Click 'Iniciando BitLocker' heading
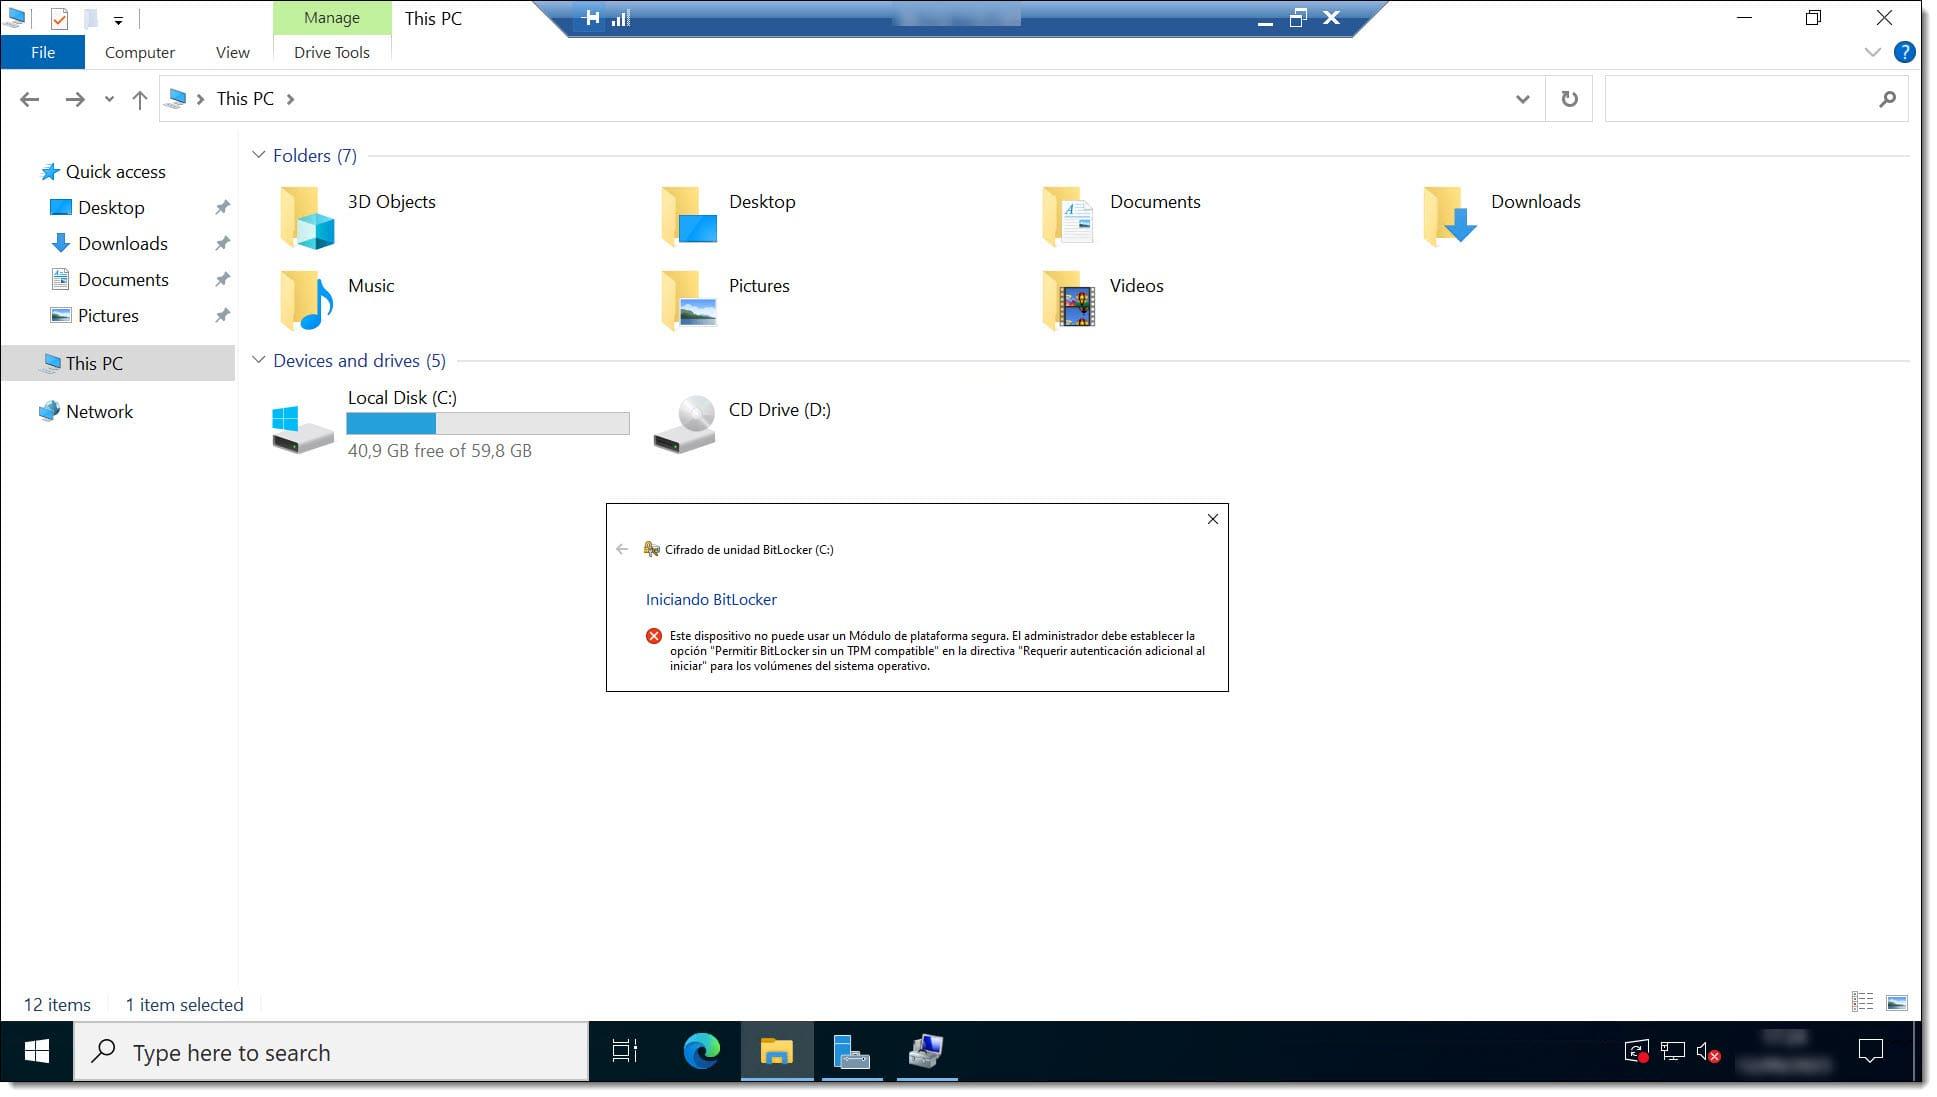The width and height of the screenshot is (1937, 1097). (x=711, y=600)
